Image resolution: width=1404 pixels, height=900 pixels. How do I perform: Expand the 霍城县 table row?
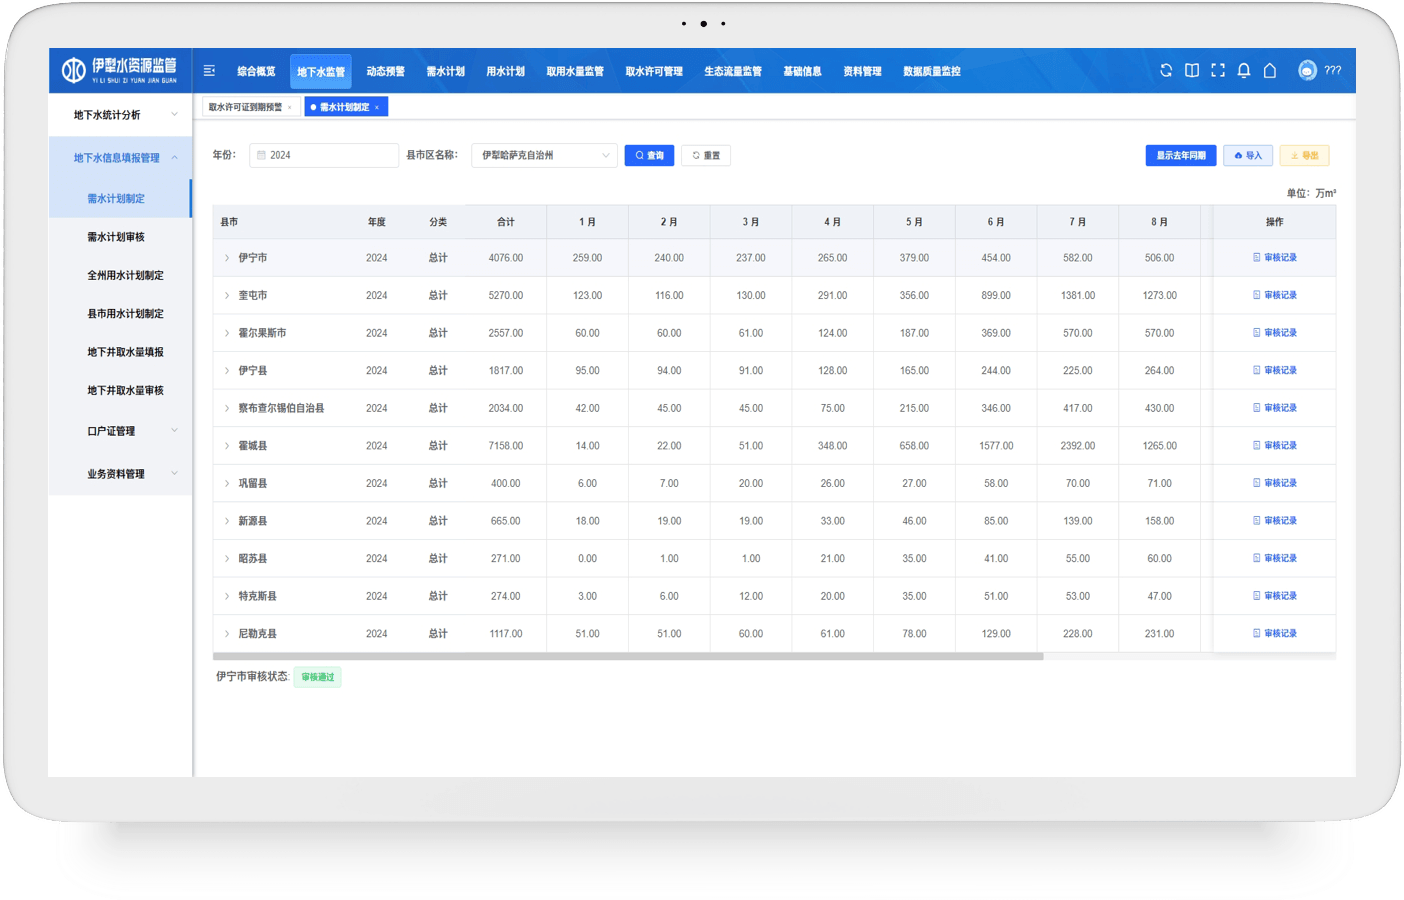coord(227,446)
